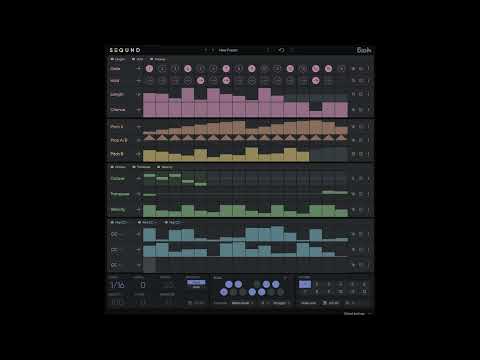Select pattern slot 12 in pattern grid

tap(364, 292)
